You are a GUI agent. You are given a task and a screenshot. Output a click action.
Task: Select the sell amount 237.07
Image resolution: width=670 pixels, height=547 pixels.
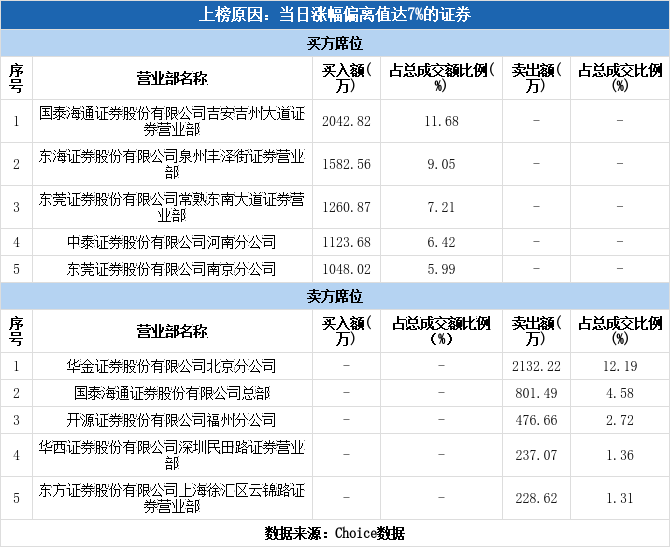point(536,455)
